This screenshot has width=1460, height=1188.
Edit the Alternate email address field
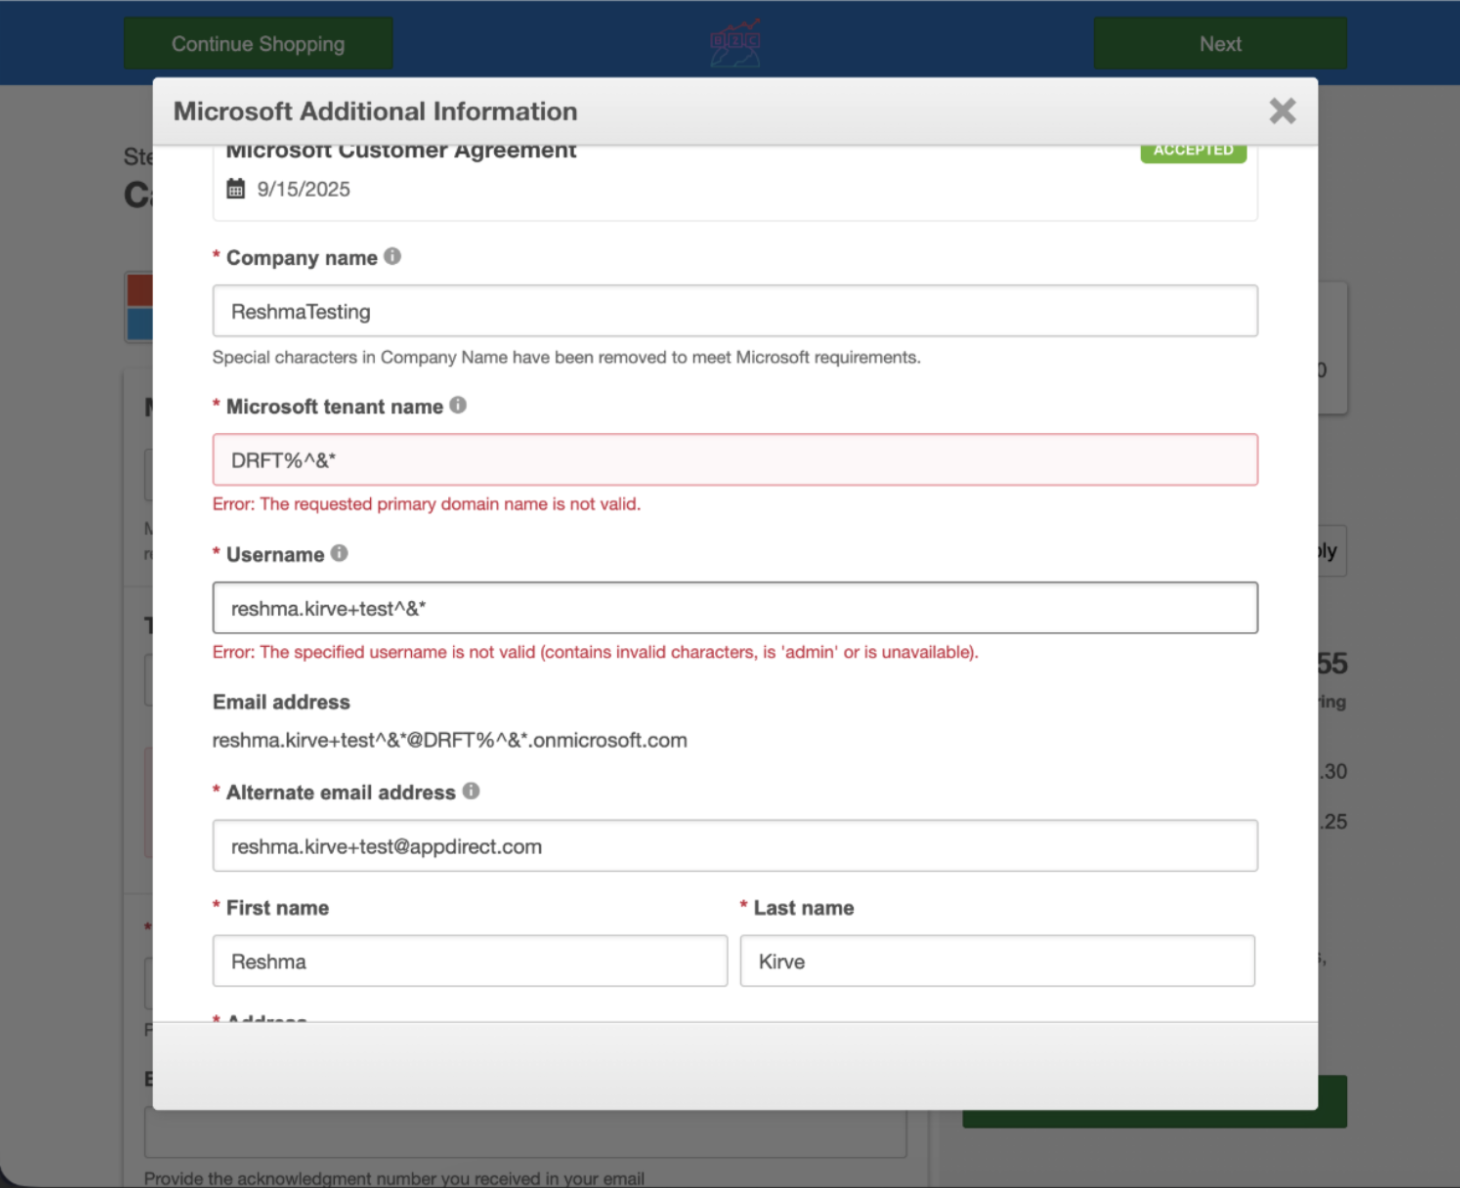click(x=734, y=846)
